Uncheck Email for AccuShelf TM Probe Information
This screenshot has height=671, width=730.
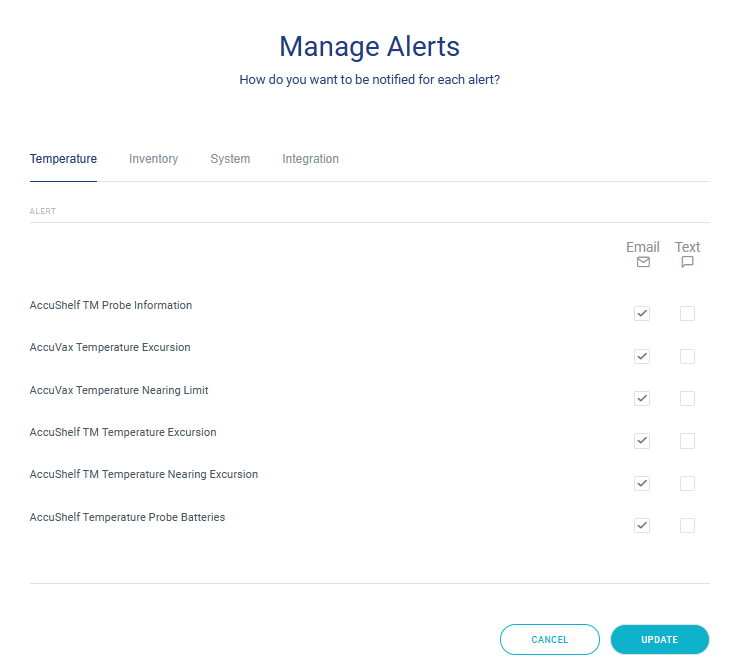coord(642,313)
